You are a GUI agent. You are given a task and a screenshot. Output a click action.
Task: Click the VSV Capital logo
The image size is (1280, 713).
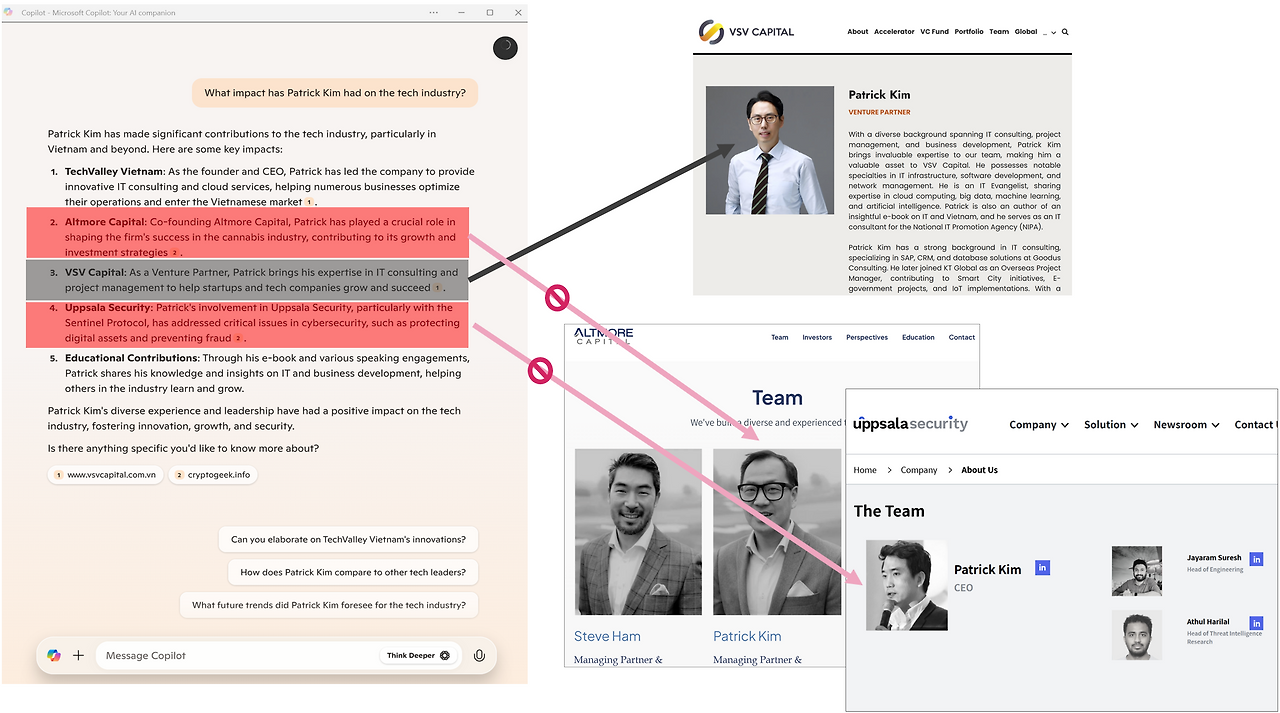[x=746, y=32]
